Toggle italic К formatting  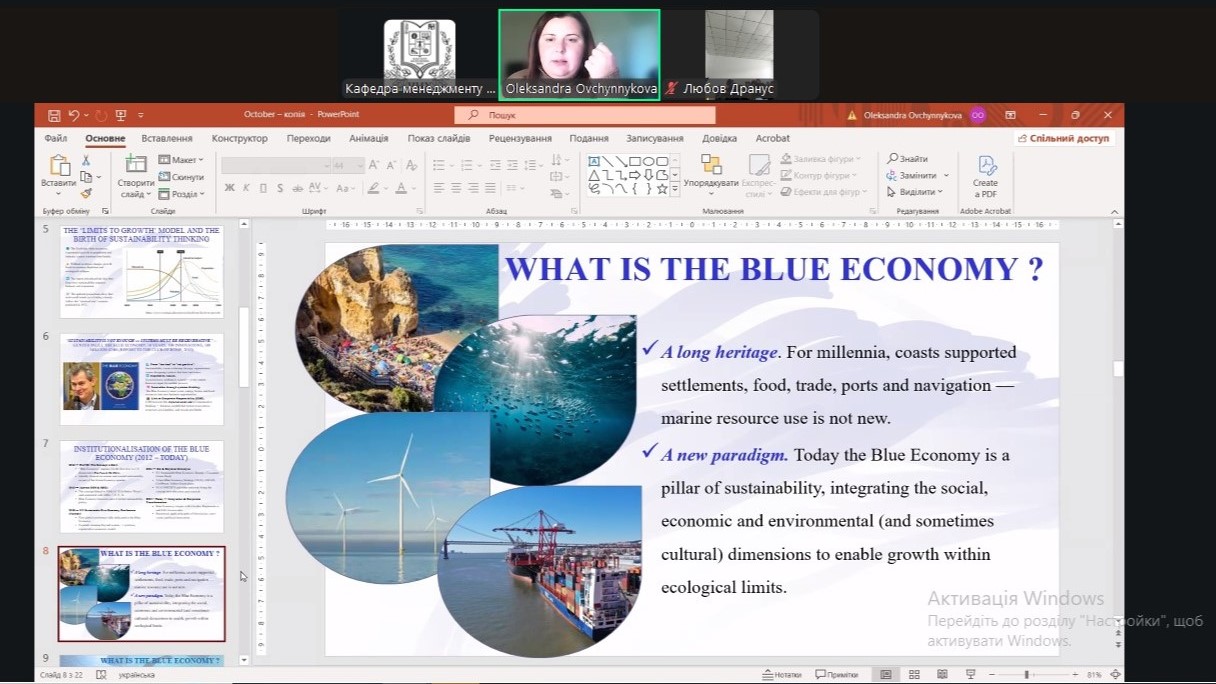coord(247,188)
